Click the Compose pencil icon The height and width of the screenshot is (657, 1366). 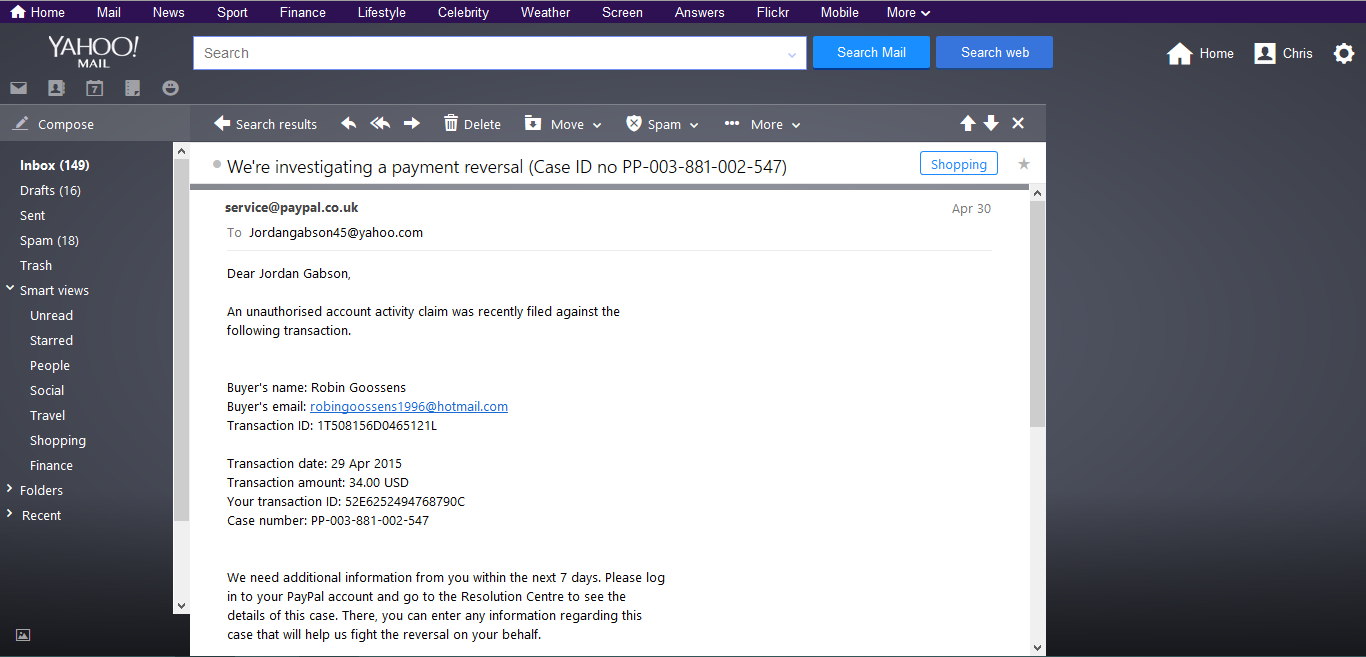20,124
